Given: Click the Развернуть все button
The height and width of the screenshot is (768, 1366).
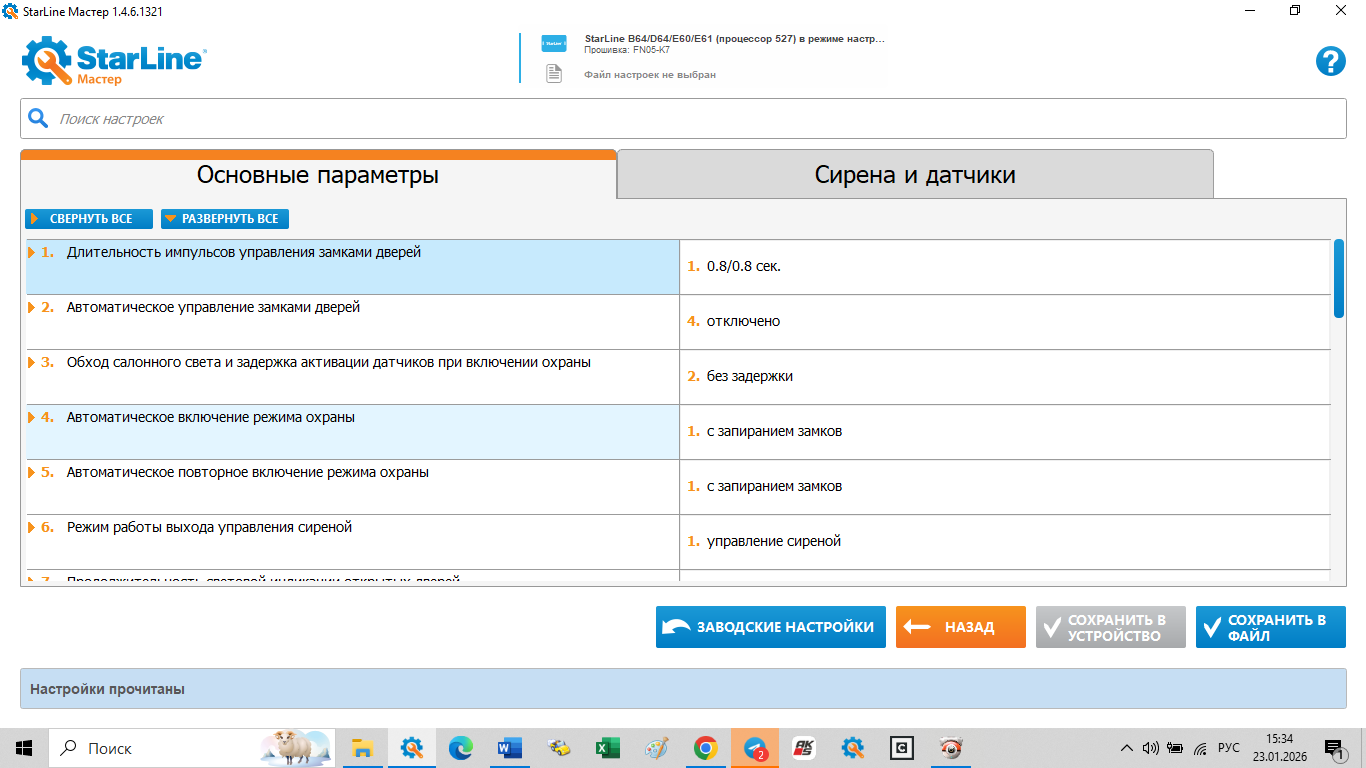Looking at the screenshot, I should point(224,218).
